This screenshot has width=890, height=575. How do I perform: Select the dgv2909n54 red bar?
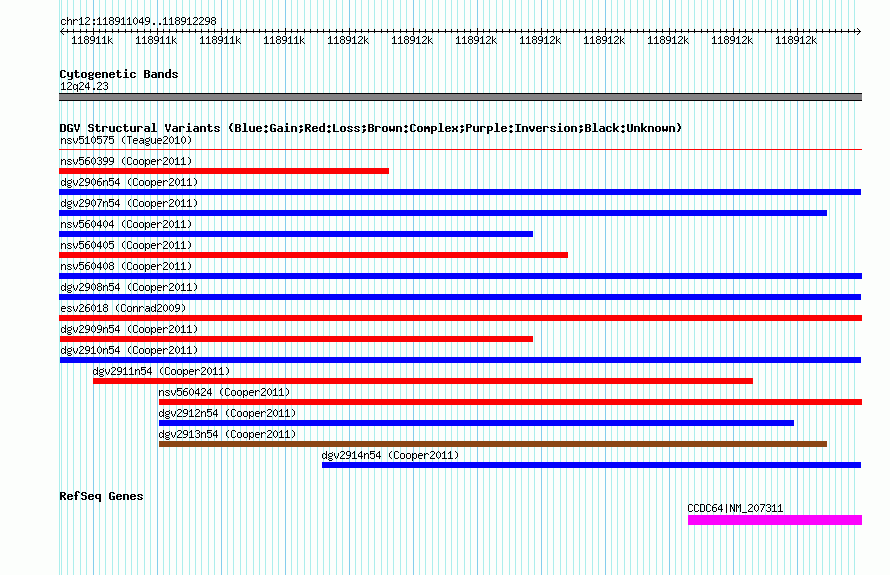(x=296, y=339)
